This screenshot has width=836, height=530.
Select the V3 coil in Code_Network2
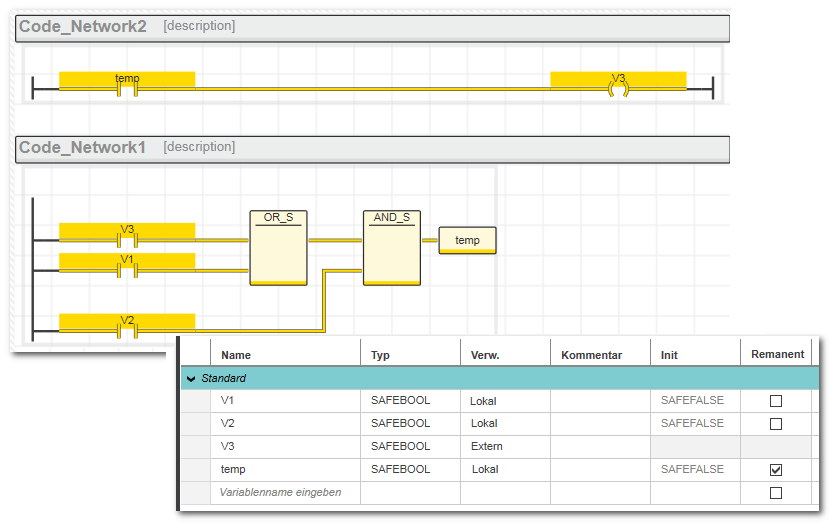[x=618, y=88]
